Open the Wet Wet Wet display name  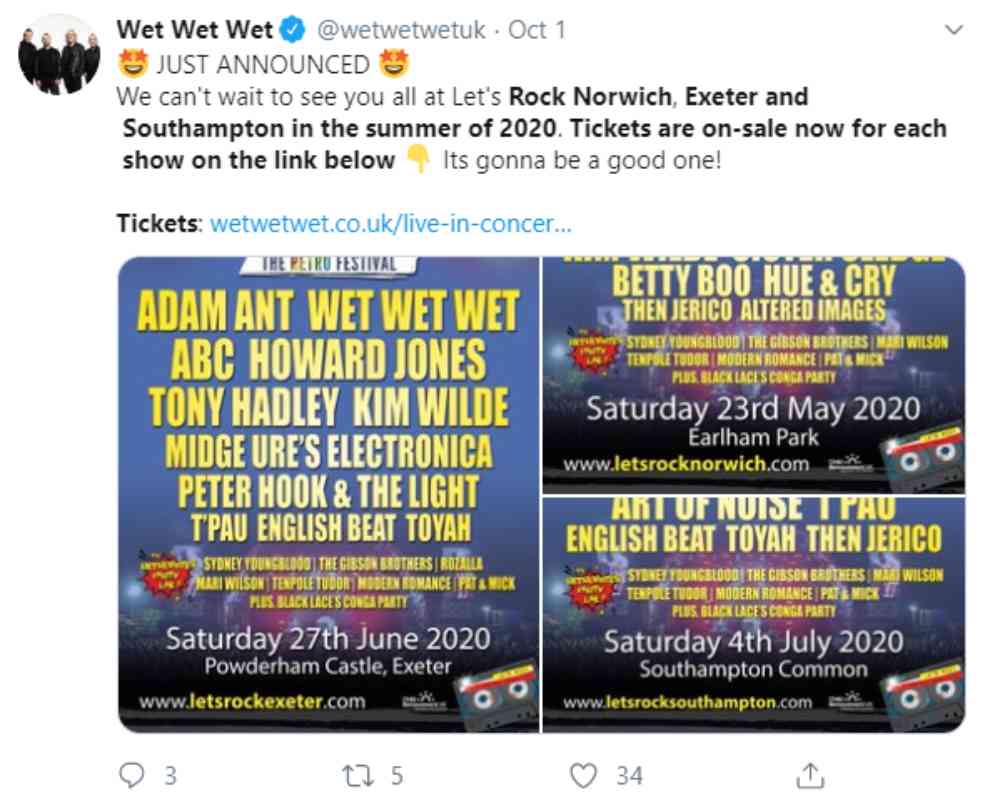194,30
